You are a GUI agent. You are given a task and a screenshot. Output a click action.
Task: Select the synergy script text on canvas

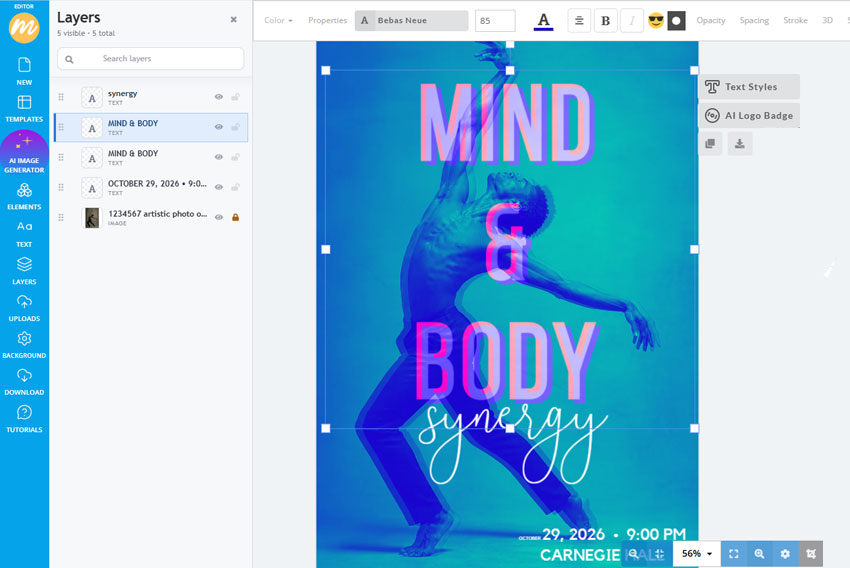pos(512,443)
